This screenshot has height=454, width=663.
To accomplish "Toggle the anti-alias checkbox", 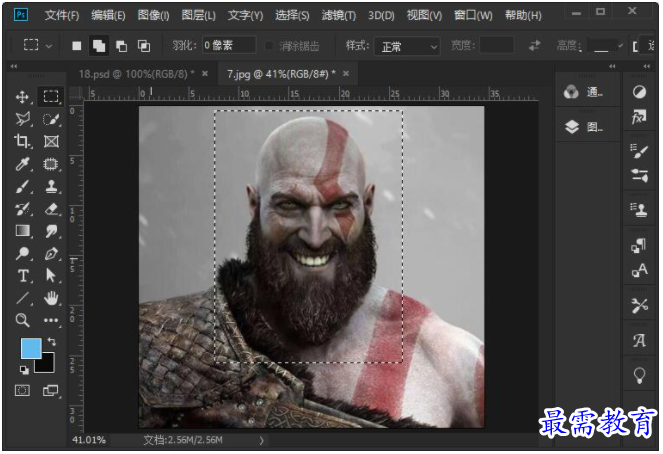I will click(x=268, y=45).
